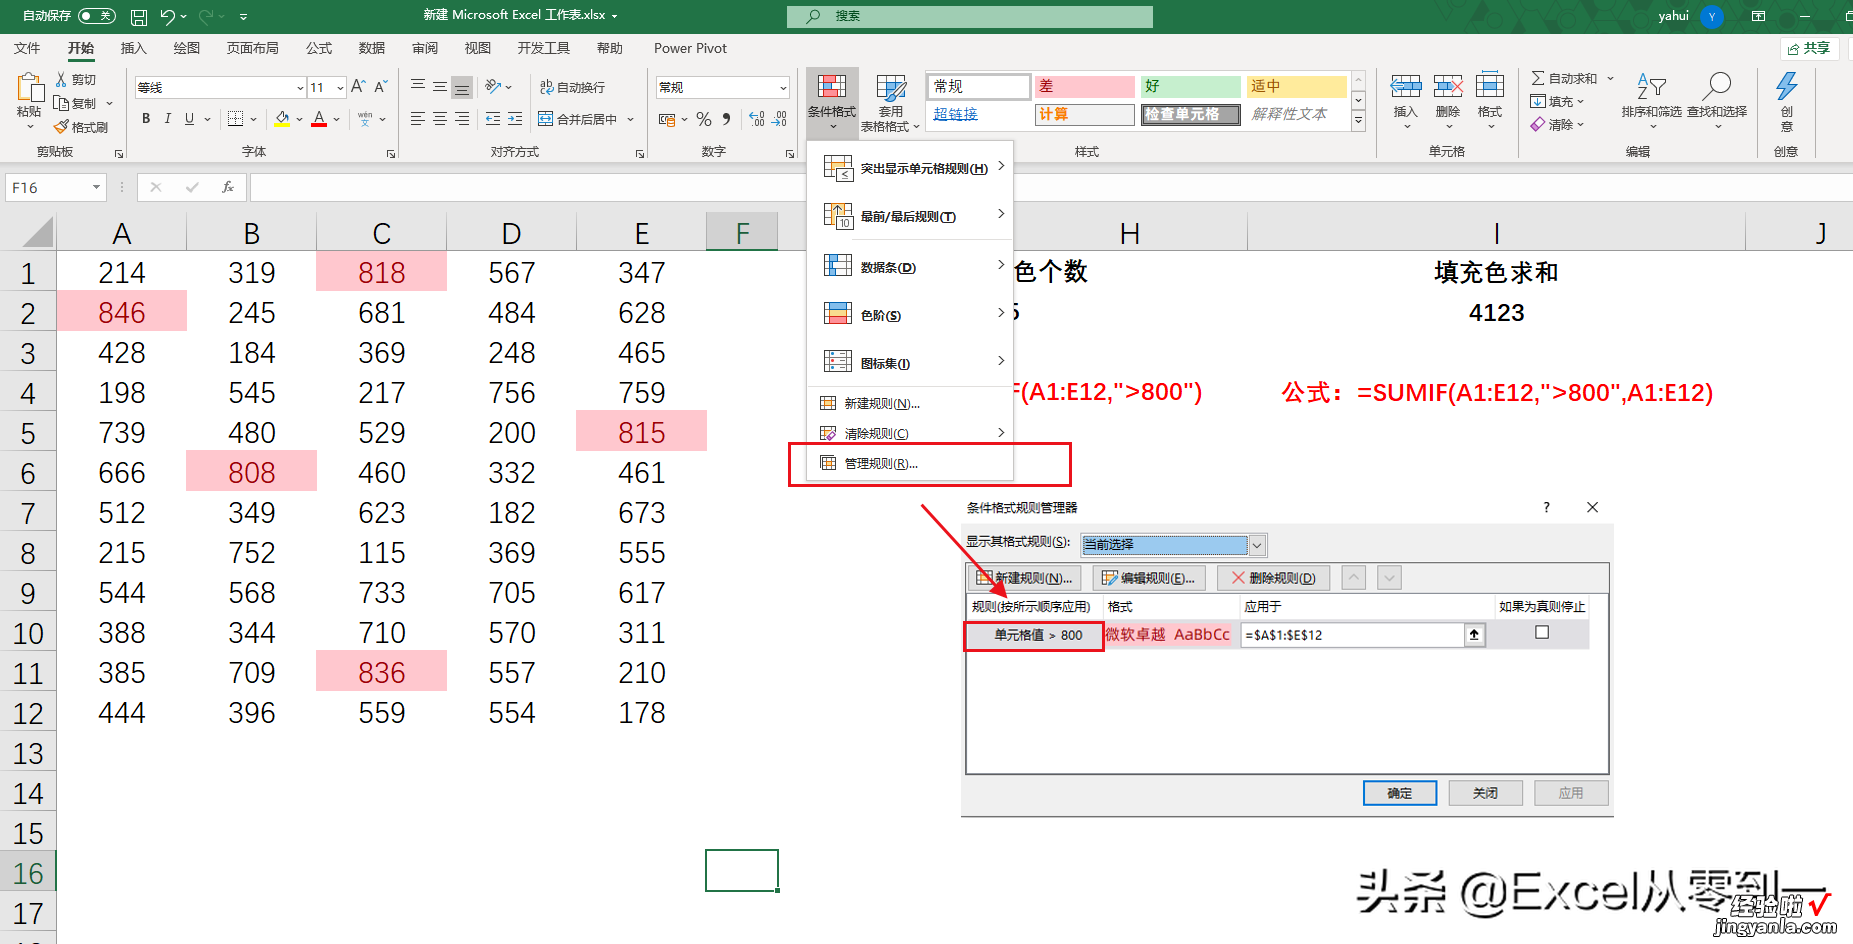Click the insert function fx icon

[x=228, y=187]
